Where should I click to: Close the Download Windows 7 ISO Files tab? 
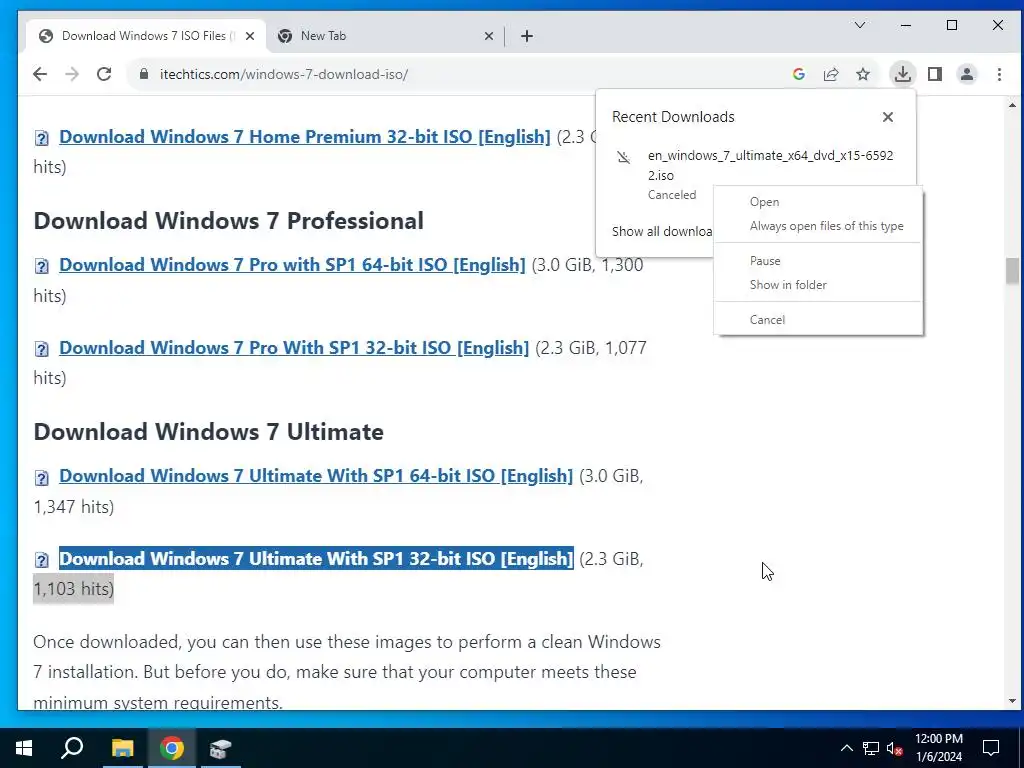click(x=249, y=36)
